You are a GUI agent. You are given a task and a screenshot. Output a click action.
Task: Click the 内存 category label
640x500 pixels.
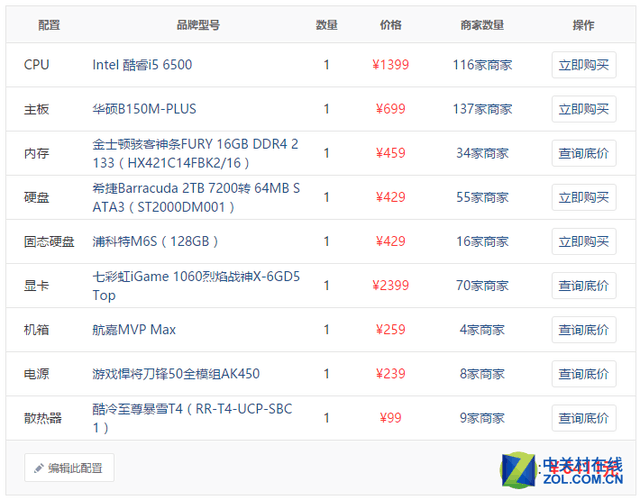point(36,153)
